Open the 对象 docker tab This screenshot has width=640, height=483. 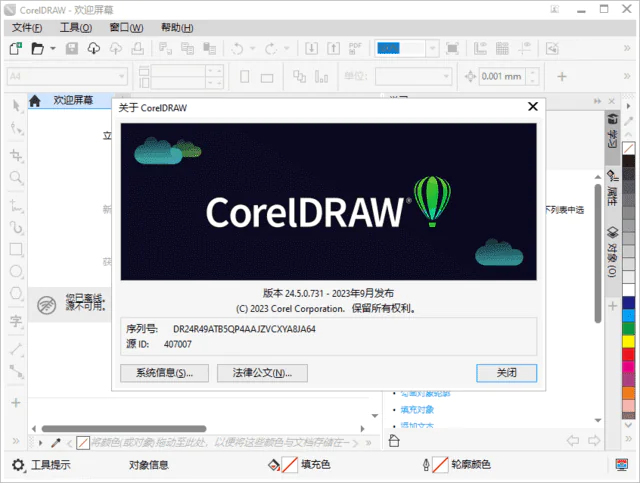[612, 252]
